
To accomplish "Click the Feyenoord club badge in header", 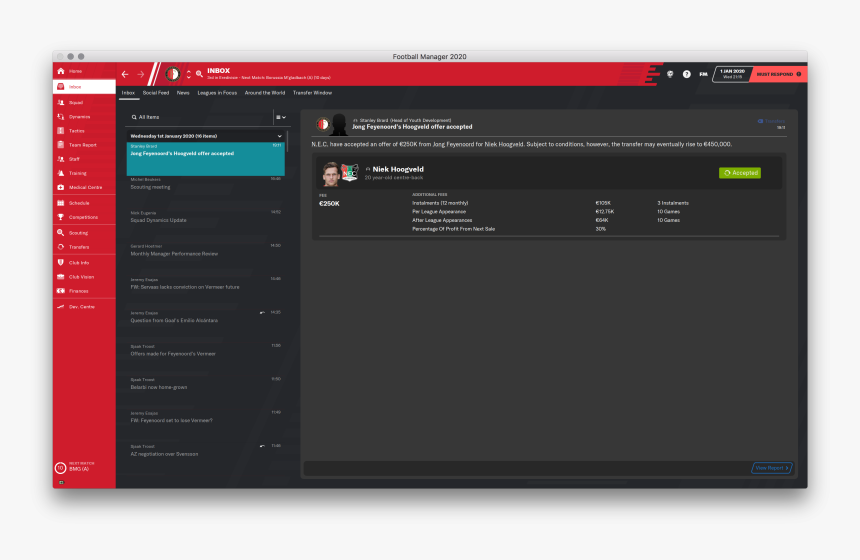I will click(x=172, y=74).
